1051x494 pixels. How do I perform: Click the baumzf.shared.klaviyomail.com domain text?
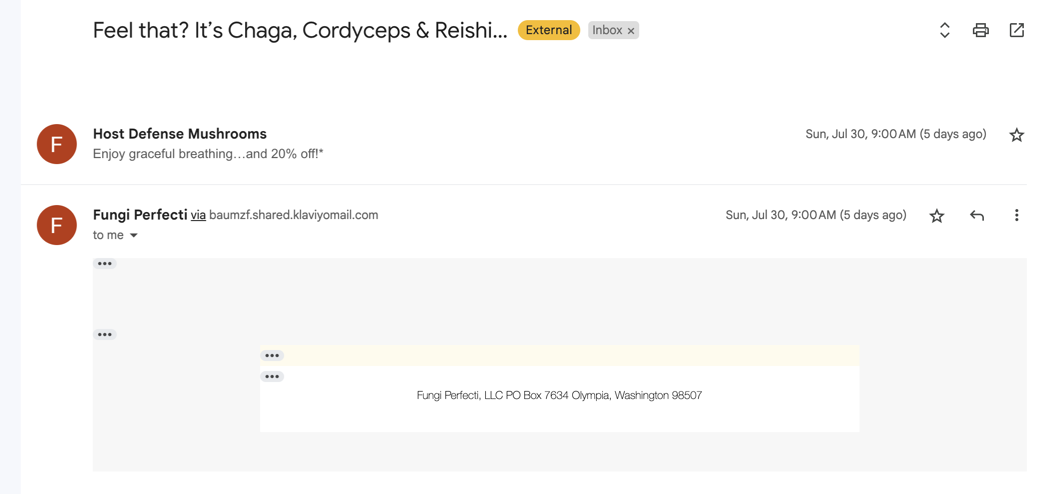click(x=294, y=215)
